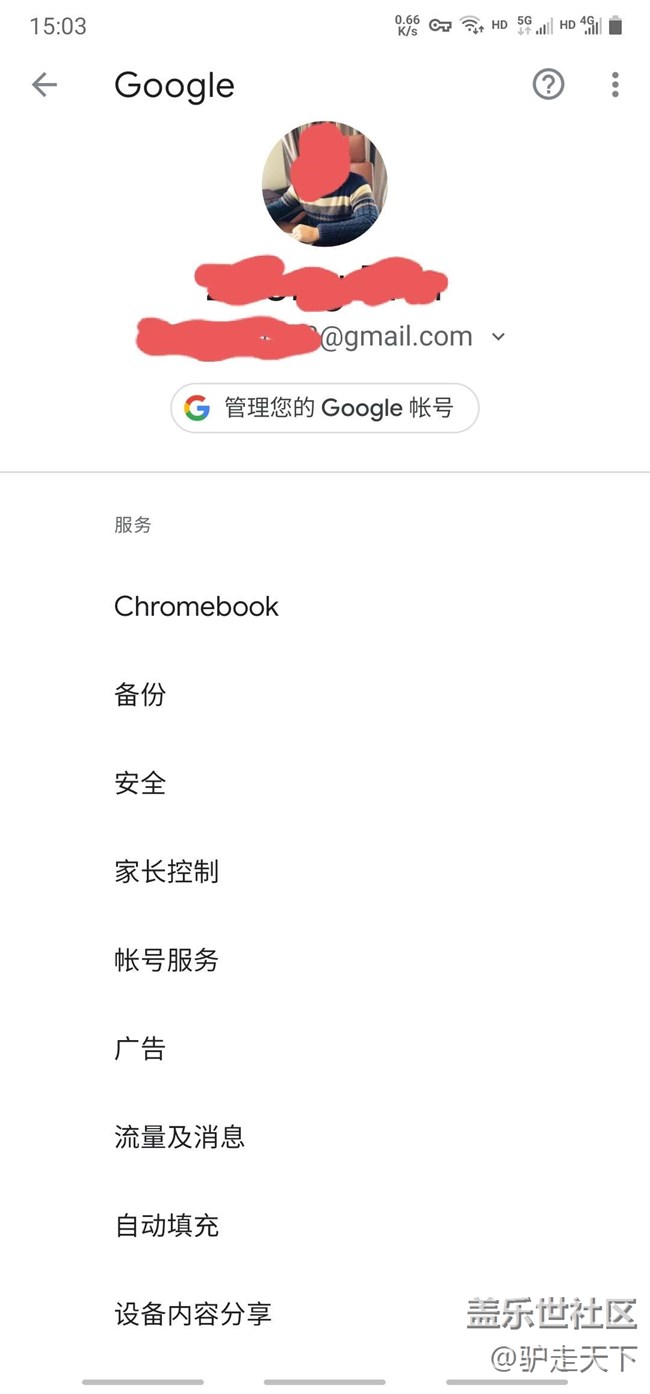Tap the profile avatar picture
The image size is (650, 1394).
coord(324,184)
